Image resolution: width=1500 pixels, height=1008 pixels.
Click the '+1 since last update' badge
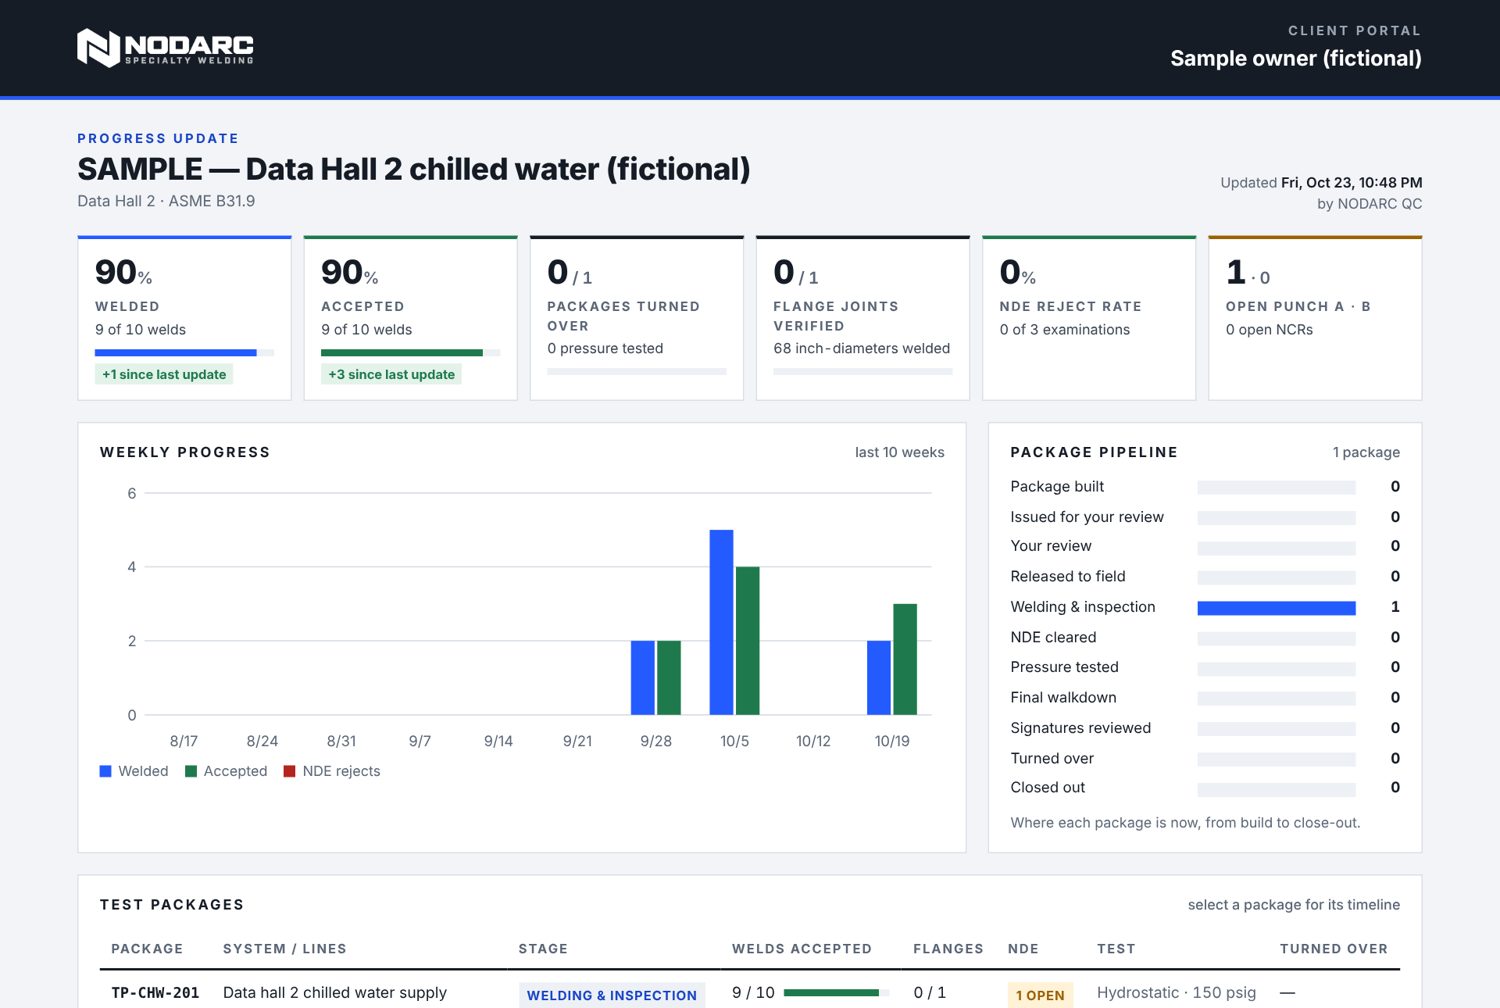coord(164,374)
